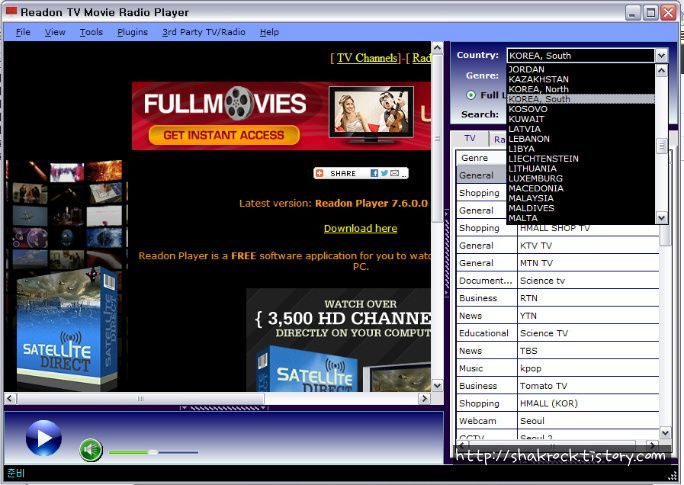Image resolution: width=684 pixels, height=485 pixels.
Task: Click the orange plus share icon
Action: pos(320,174)
